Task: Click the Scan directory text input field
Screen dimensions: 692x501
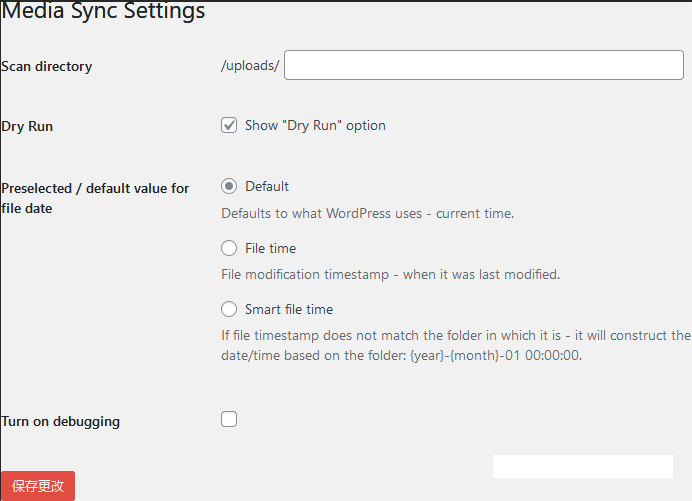Action: (484, 65)
